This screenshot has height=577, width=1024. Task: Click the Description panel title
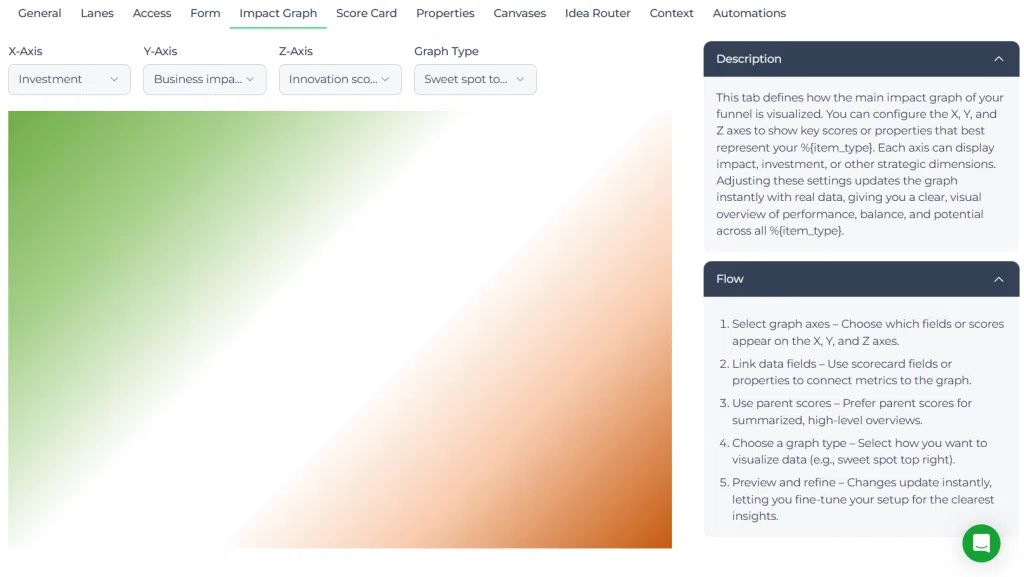click(x=748, y=59)
